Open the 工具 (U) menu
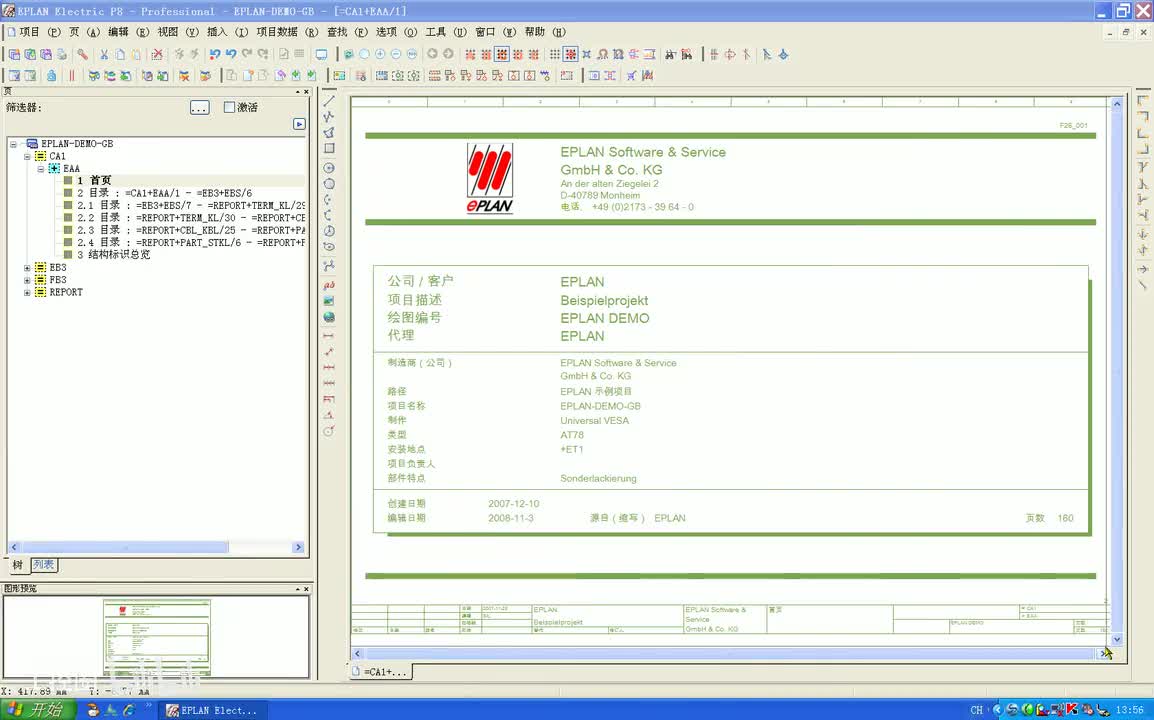Screen dimensions: 1154x720 pos(445,32)
